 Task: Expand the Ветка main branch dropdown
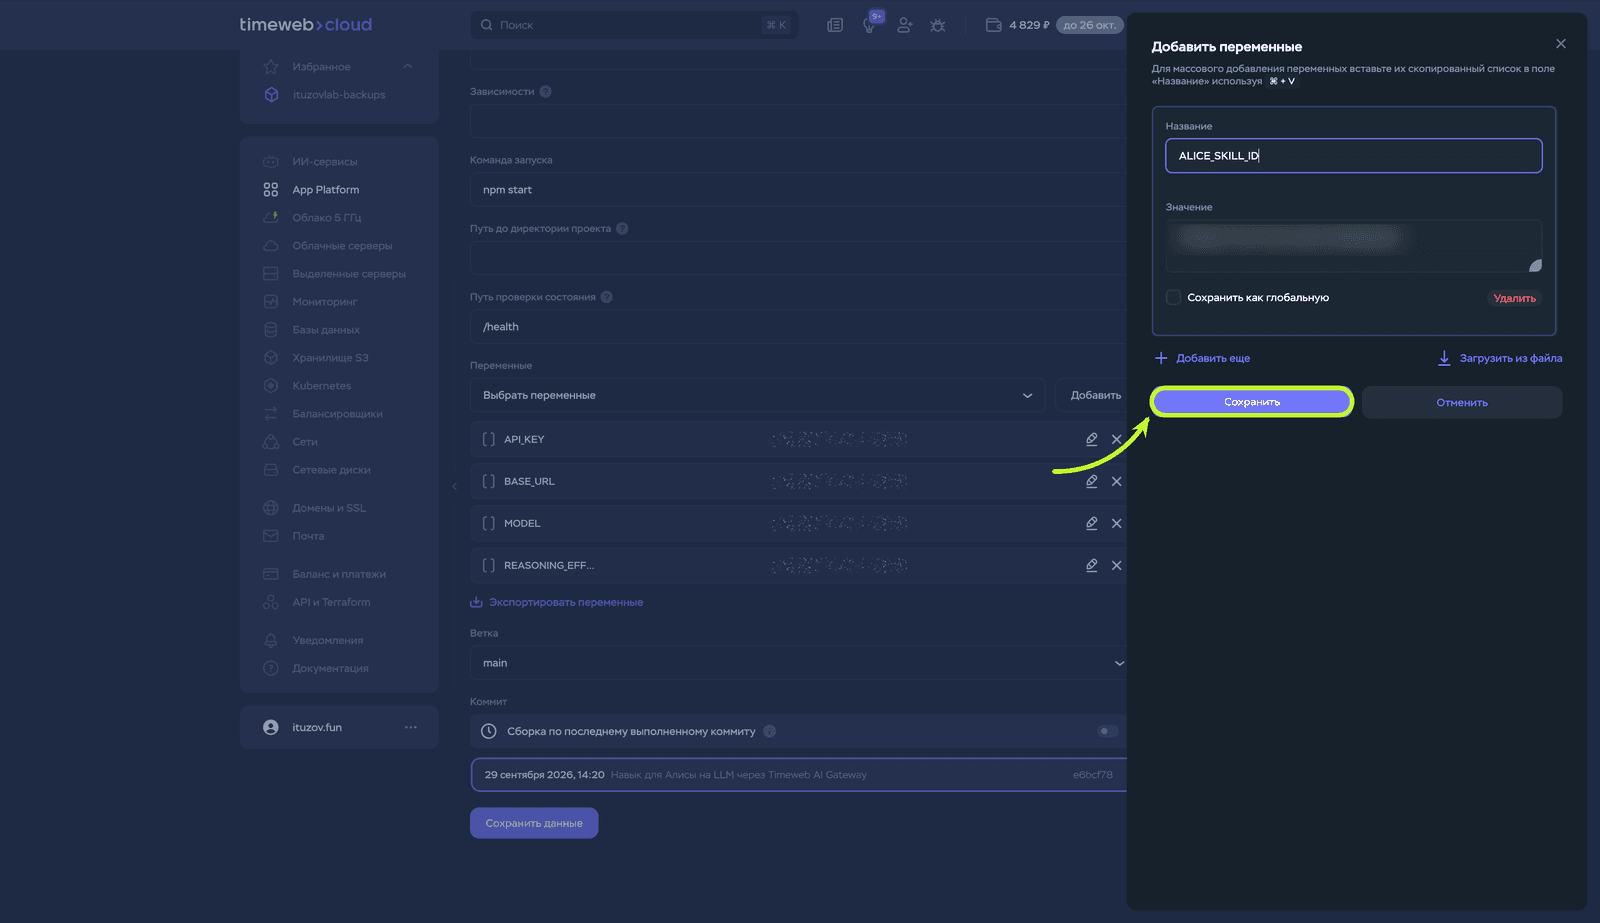(x=798, y=663)
